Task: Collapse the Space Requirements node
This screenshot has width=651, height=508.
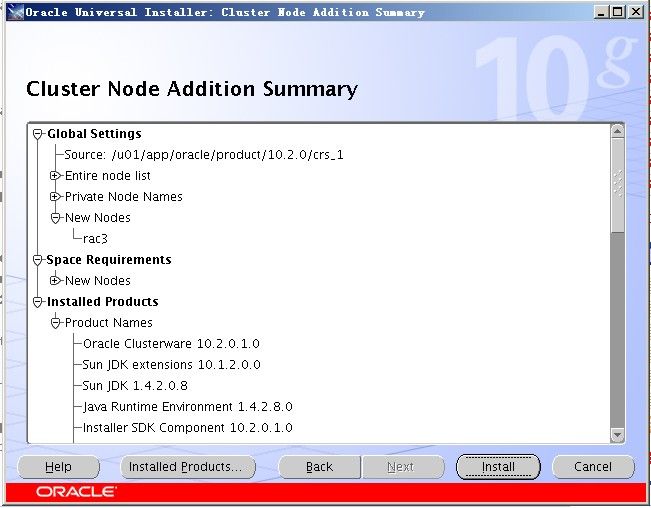Action: (x=38, y=260)
